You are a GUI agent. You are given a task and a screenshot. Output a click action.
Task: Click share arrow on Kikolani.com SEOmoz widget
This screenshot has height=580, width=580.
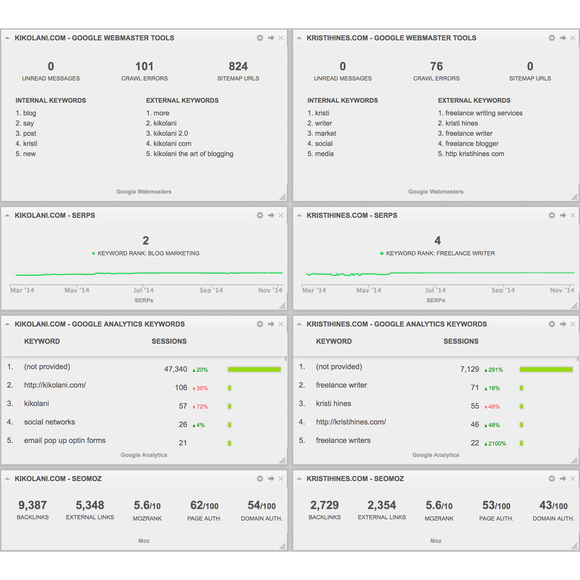click(271, 479)
